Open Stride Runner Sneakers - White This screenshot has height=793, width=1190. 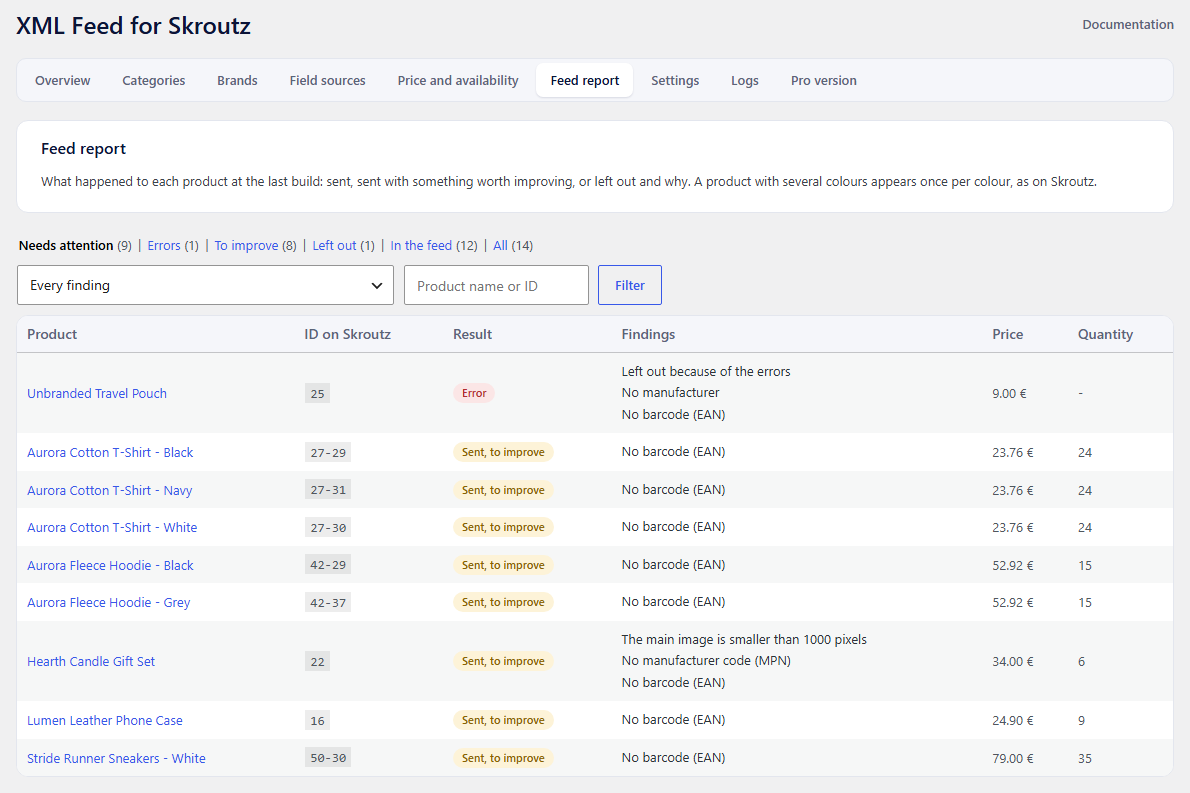[116, 758]
